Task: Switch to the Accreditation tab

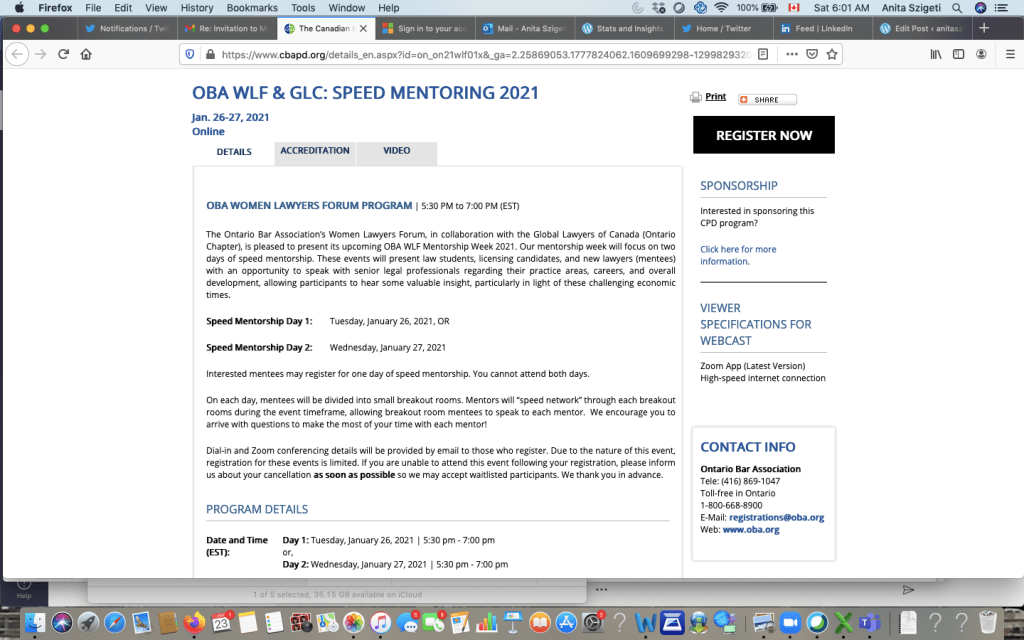Action: pos(315,151)
